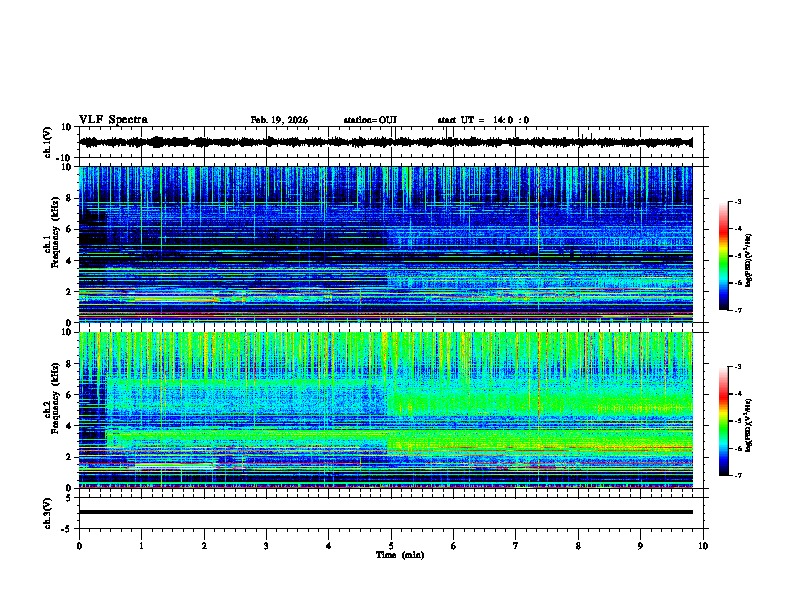Click time axis tick label "5"
The width and height of the screenshot is (792, 612).
391,546
